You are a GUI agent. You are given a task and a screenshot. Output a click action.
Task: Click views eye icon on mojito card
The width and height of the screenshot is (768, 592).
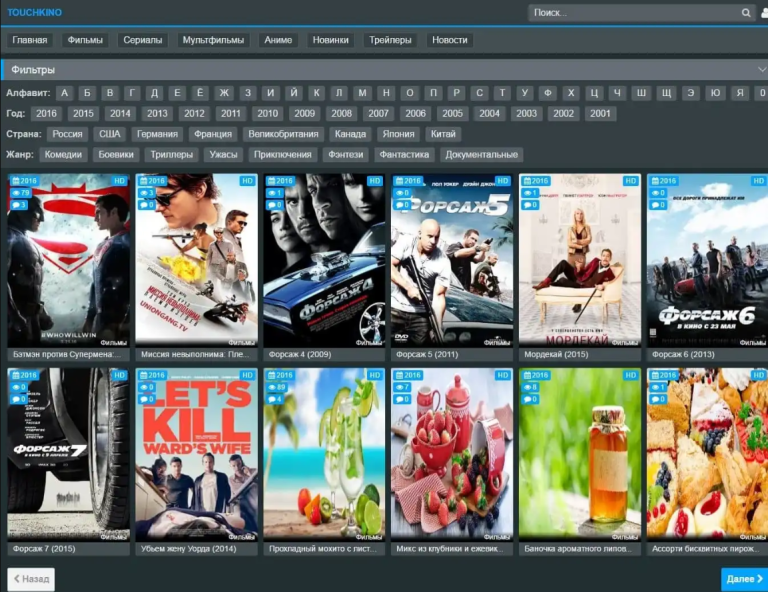(271, 387)
